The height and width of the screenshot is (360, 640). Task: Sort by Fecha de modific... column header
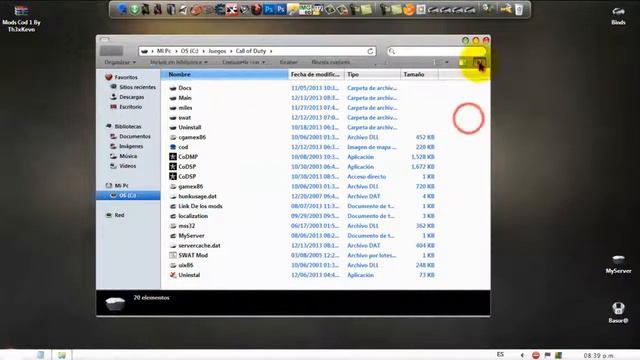(316, 74)
